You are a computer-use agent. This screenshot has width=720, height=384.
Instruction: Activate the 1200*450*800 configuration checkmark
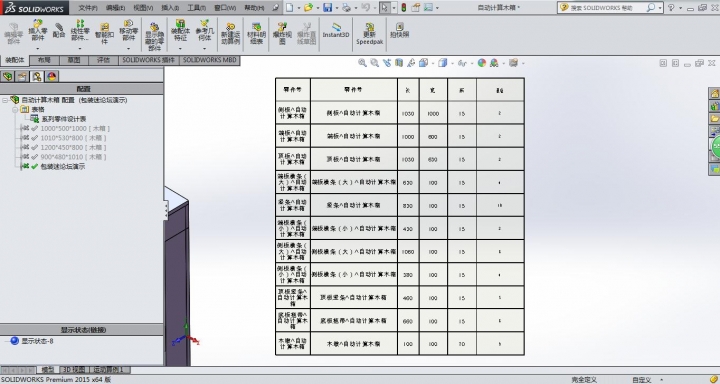pyautogui.click(x=34, y=147)
